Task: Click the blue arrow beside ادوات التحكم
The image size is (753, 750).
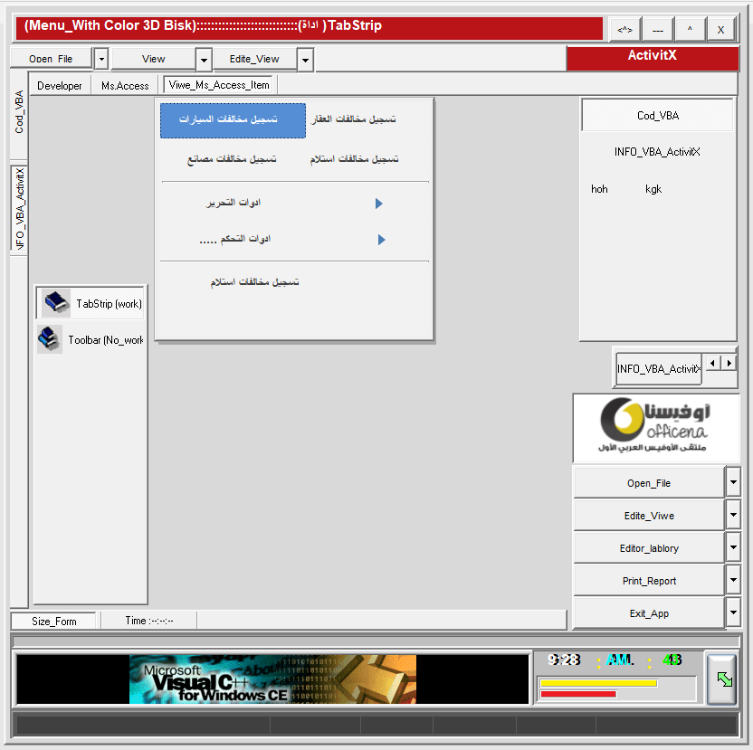Action: [x=380, y=240]
